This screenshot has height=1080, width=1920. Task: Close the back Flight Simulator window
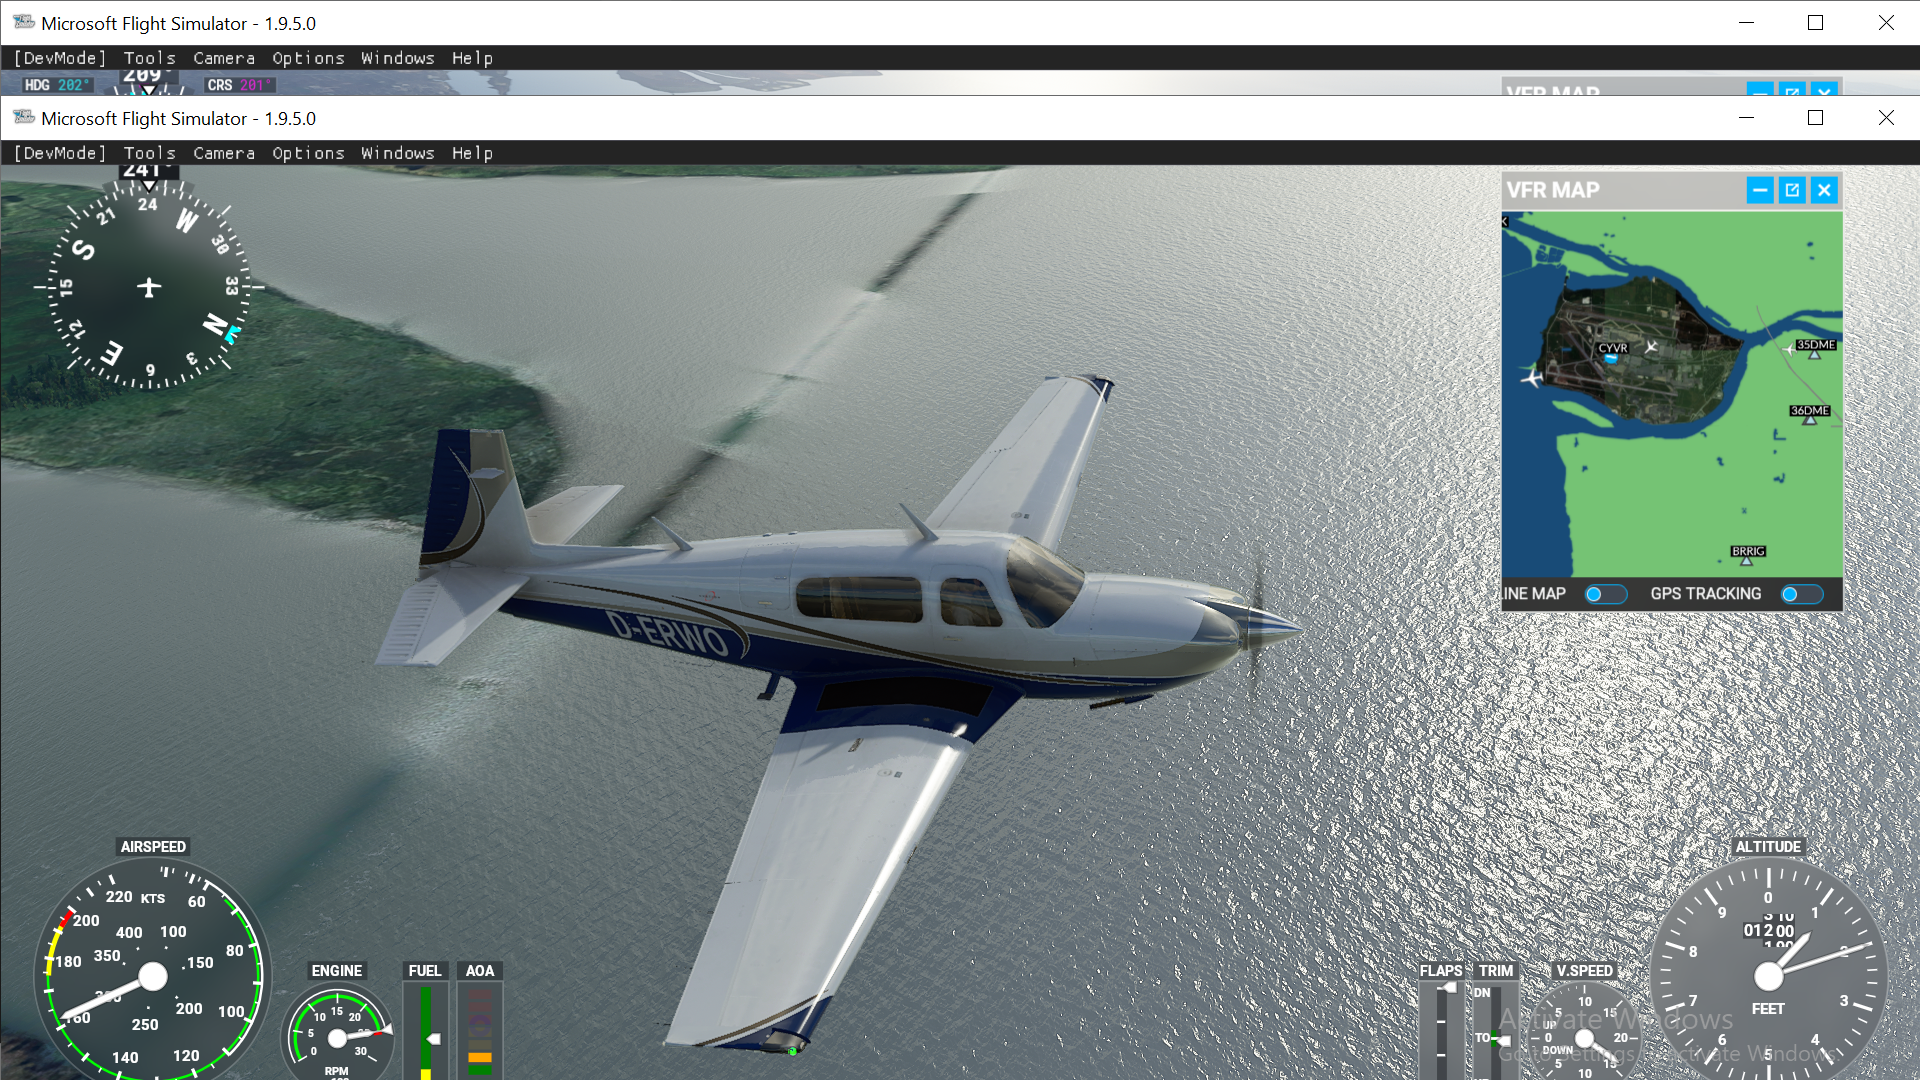point(1886,23)
